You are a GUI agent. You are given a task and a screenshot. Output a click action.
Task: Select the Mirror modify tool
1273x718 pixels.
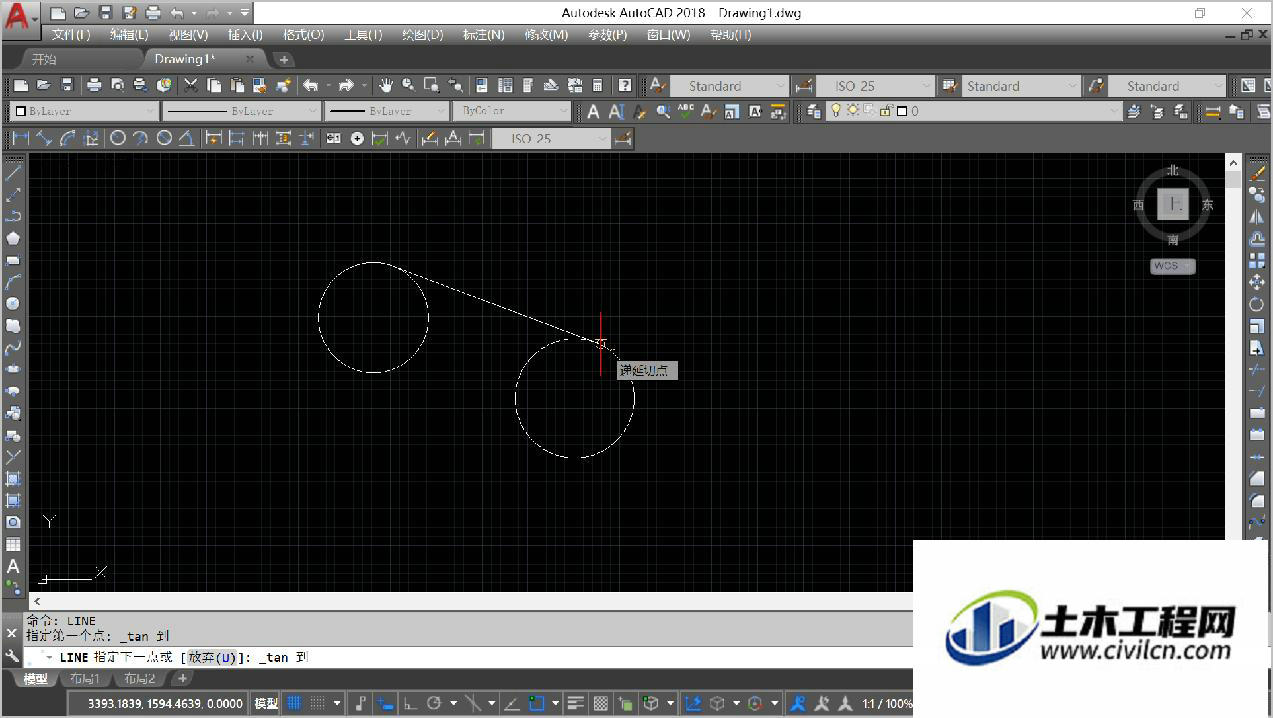1257,217
